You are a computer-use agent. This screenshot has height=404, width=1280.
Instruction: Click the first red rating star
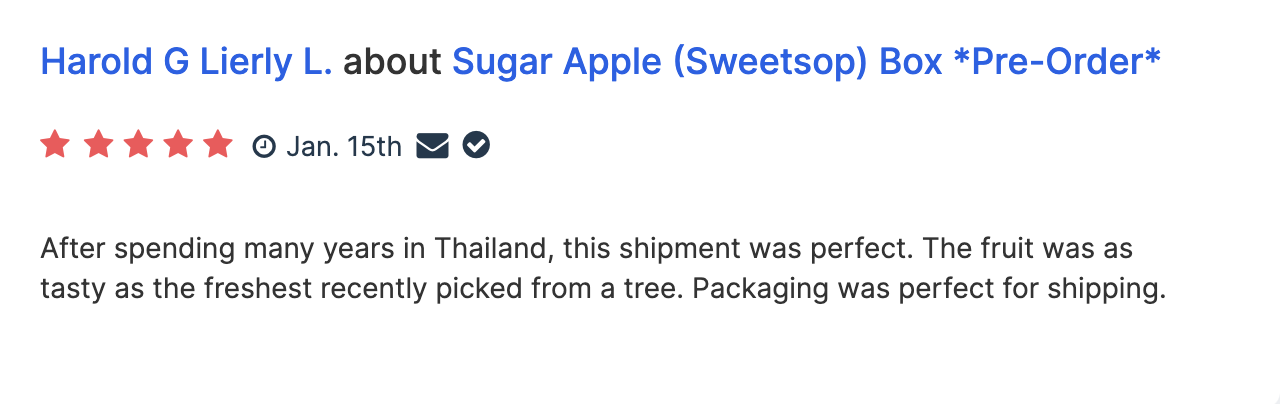coord(55,146)
